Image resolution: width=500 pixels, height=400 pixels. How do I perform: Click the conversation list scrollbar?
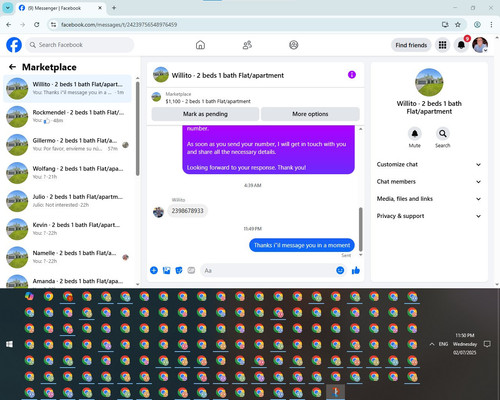pyautogui.click(x=137, y=129)
